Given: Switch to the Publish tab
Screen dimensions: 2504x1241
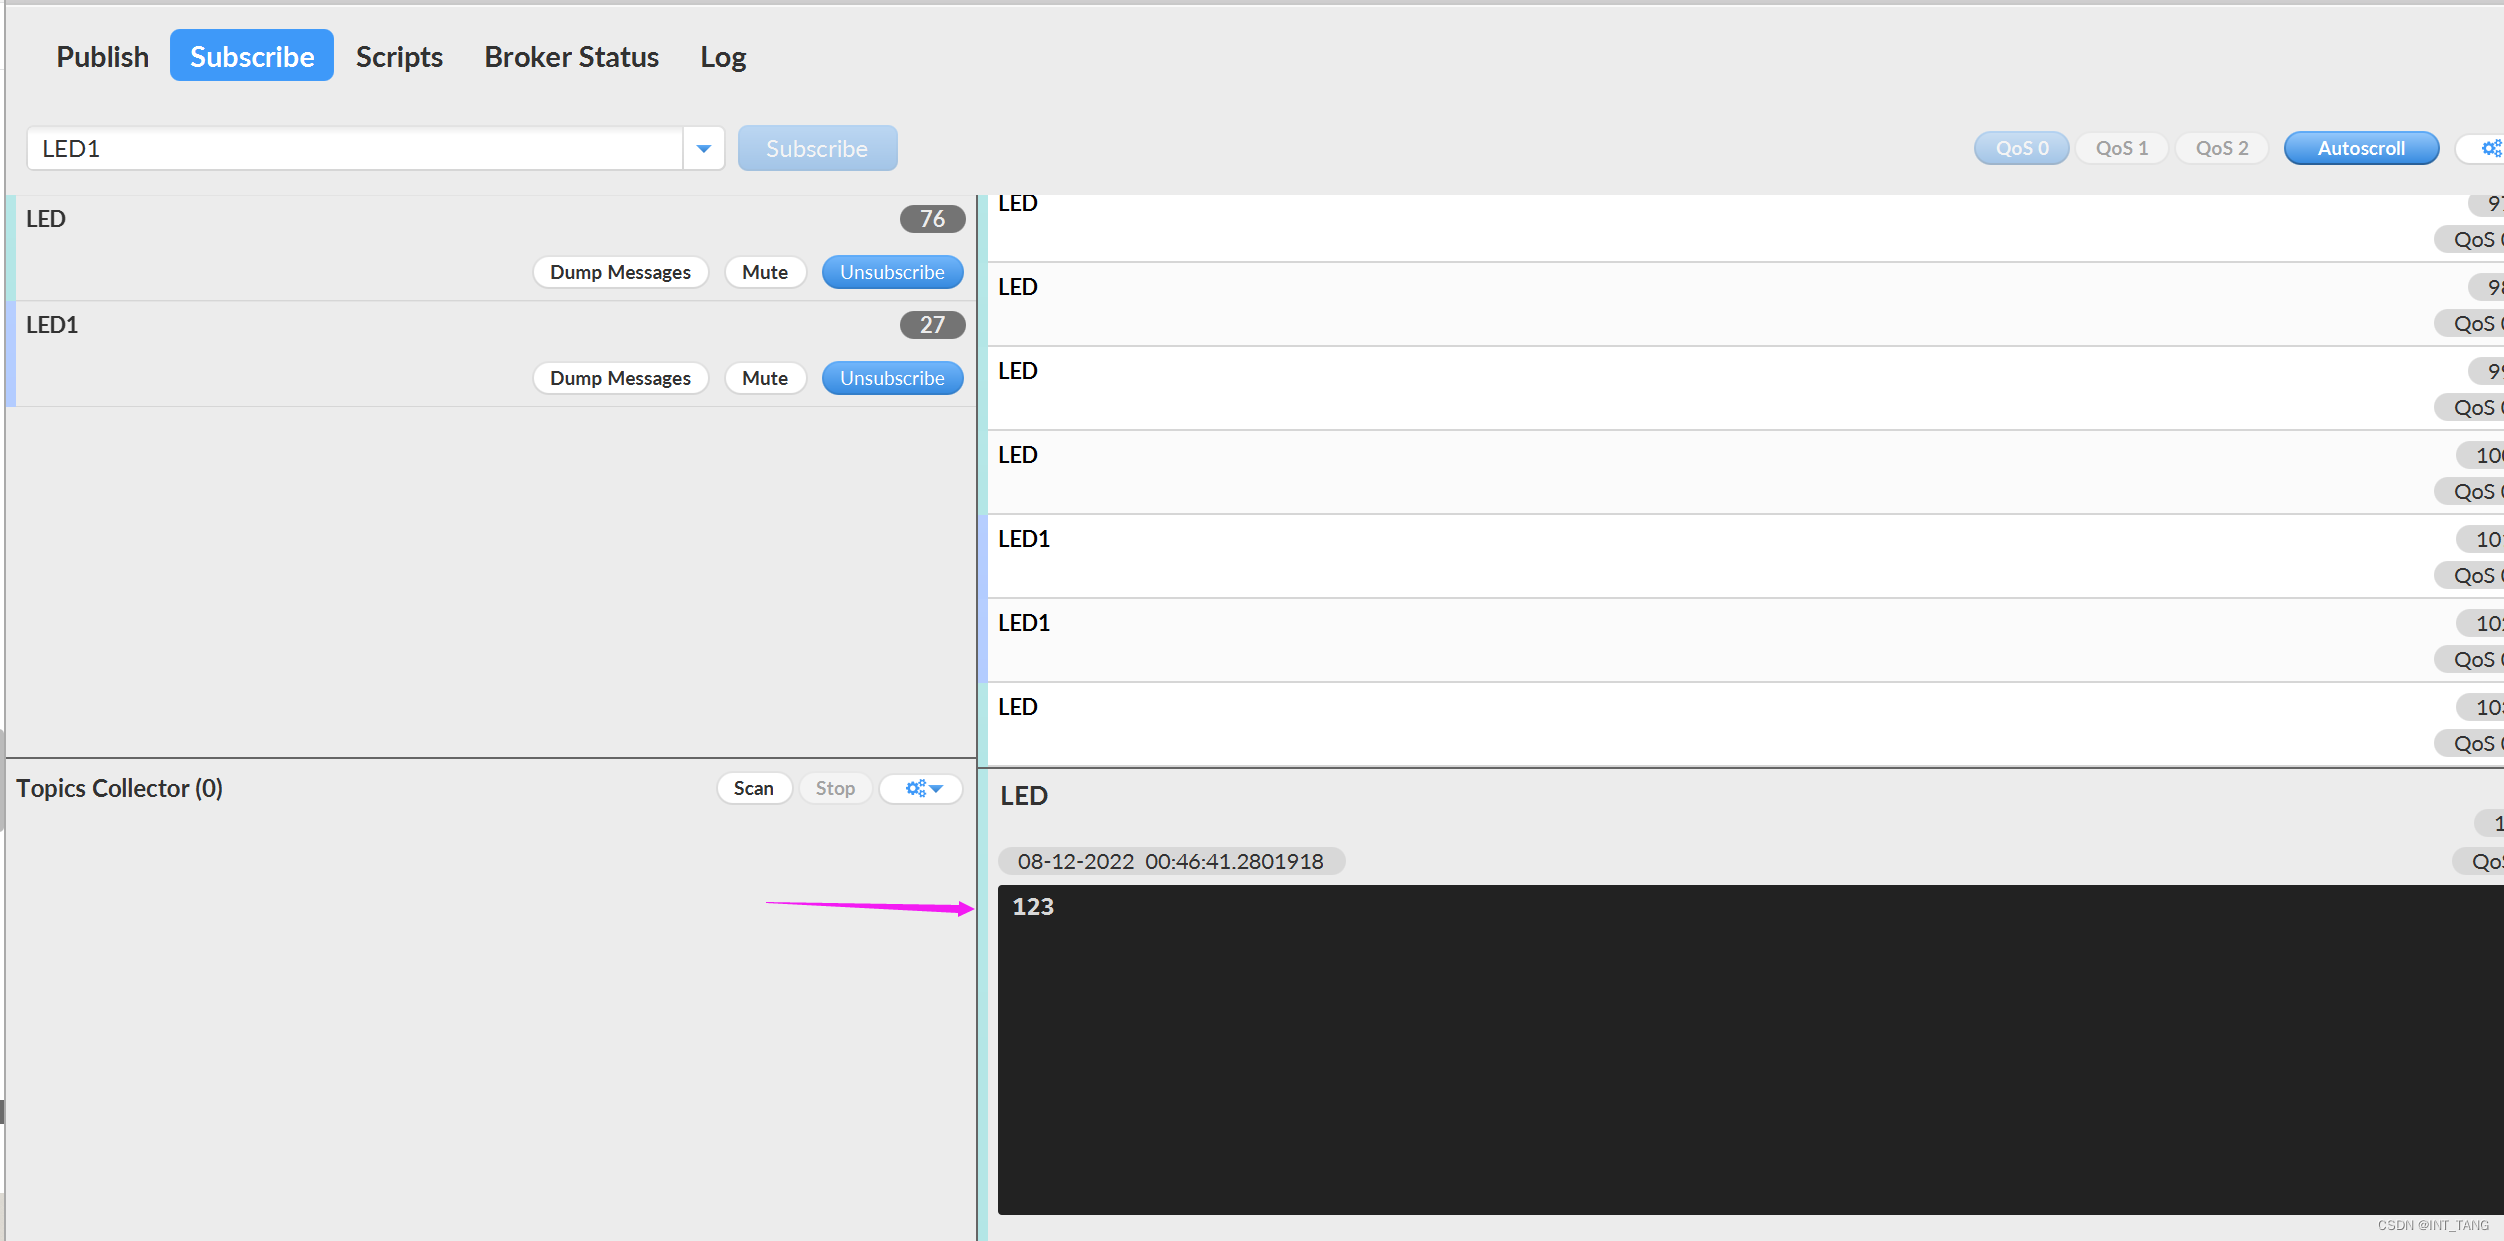Looking at the screenshot, I should point(102,56).
